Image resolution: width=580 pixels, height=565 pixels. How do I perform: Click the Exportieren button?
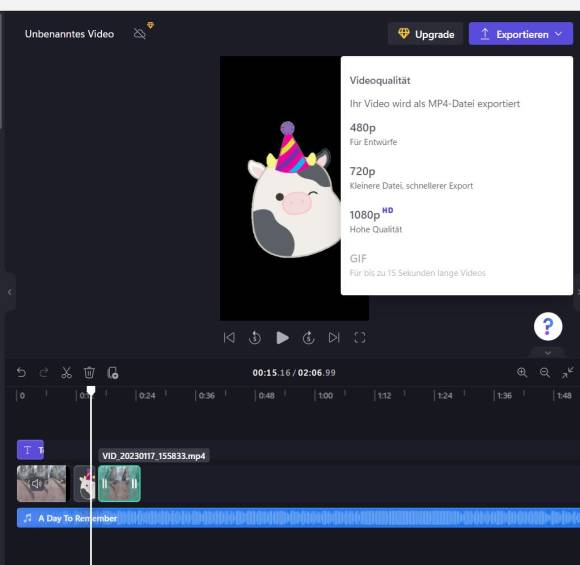point(520,34)
